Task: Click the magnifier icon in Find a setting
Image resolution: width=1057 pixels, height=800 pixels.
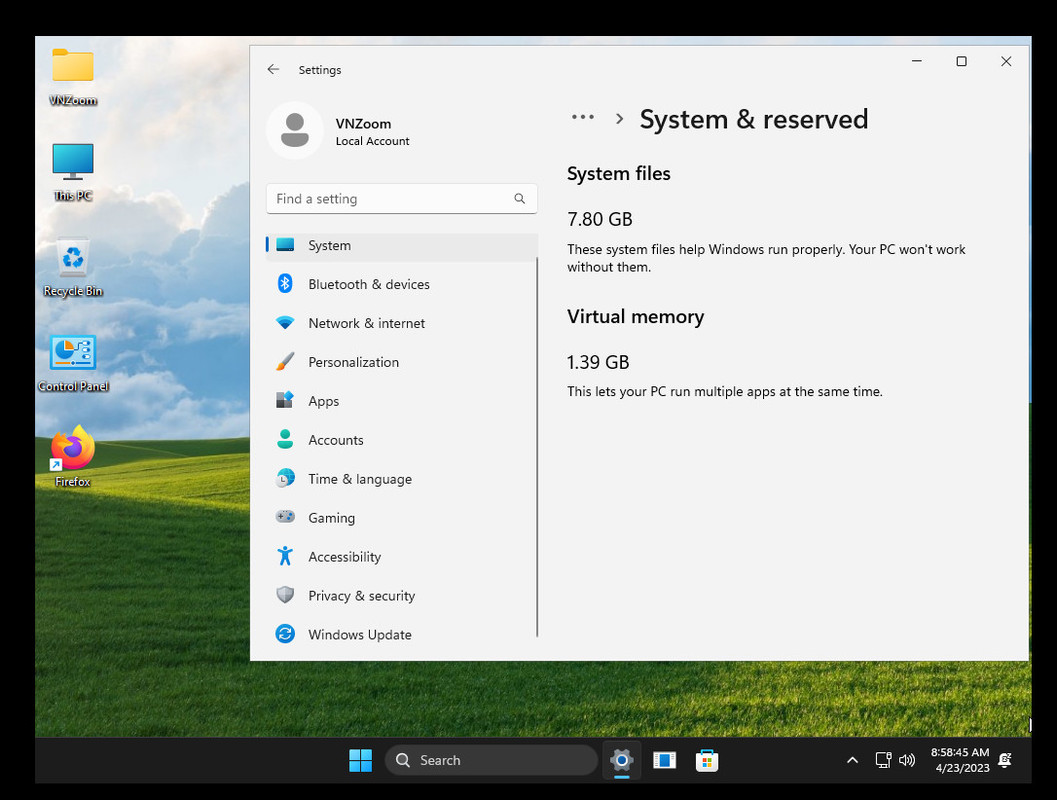Action: click(520, 199)
